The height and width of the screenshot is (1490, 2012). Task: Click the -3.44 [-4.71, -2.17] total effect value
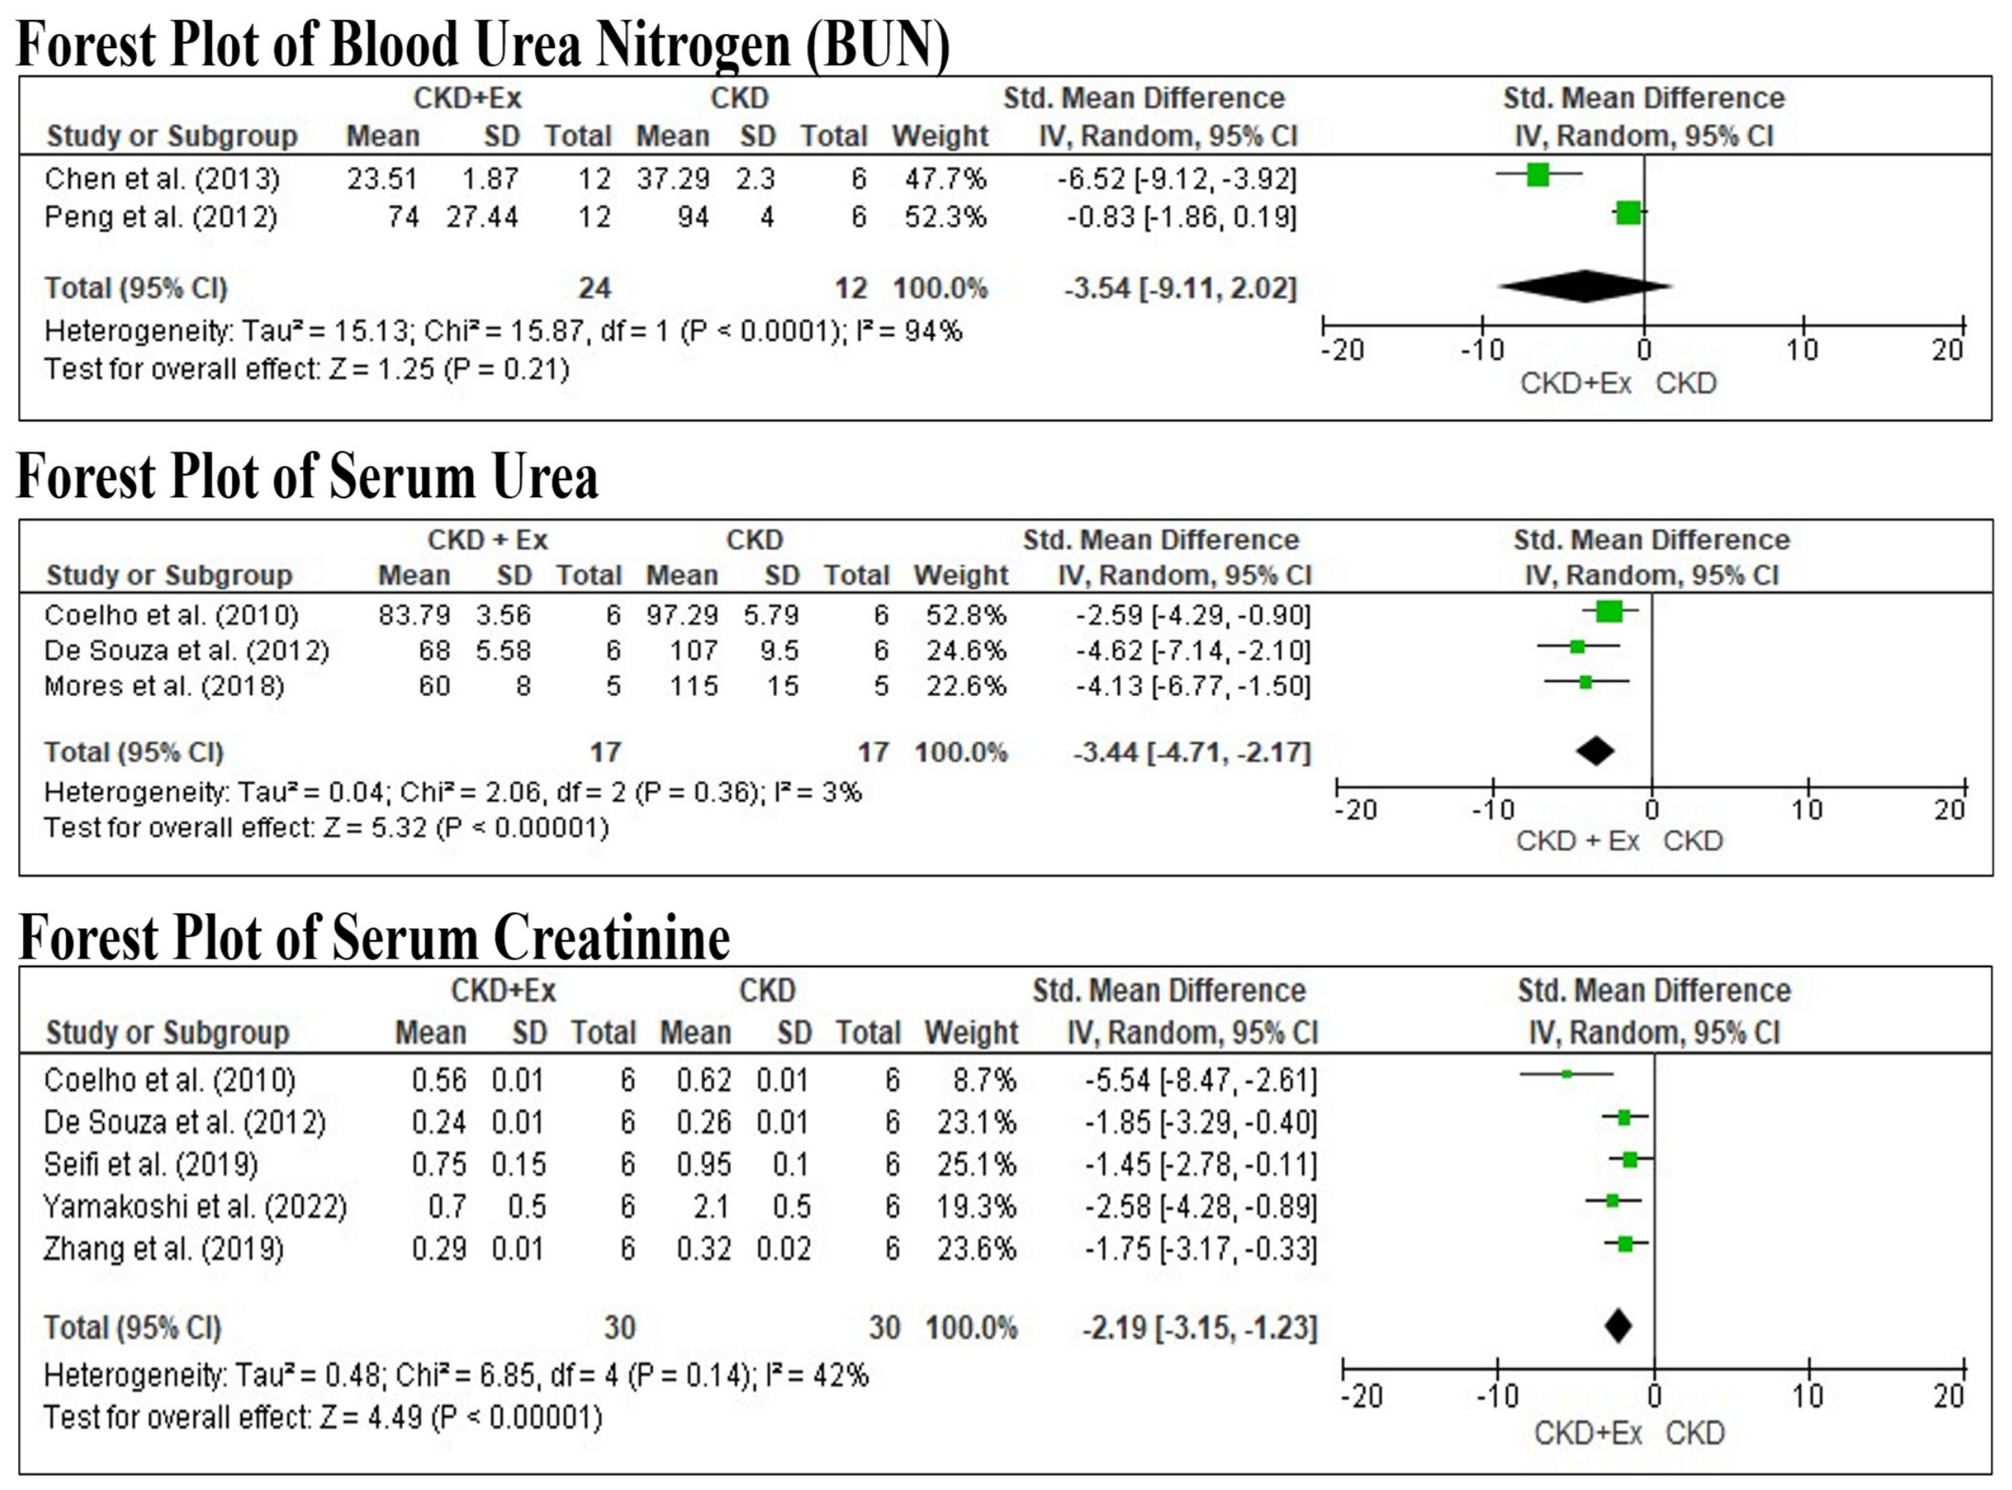point(1191,752)
